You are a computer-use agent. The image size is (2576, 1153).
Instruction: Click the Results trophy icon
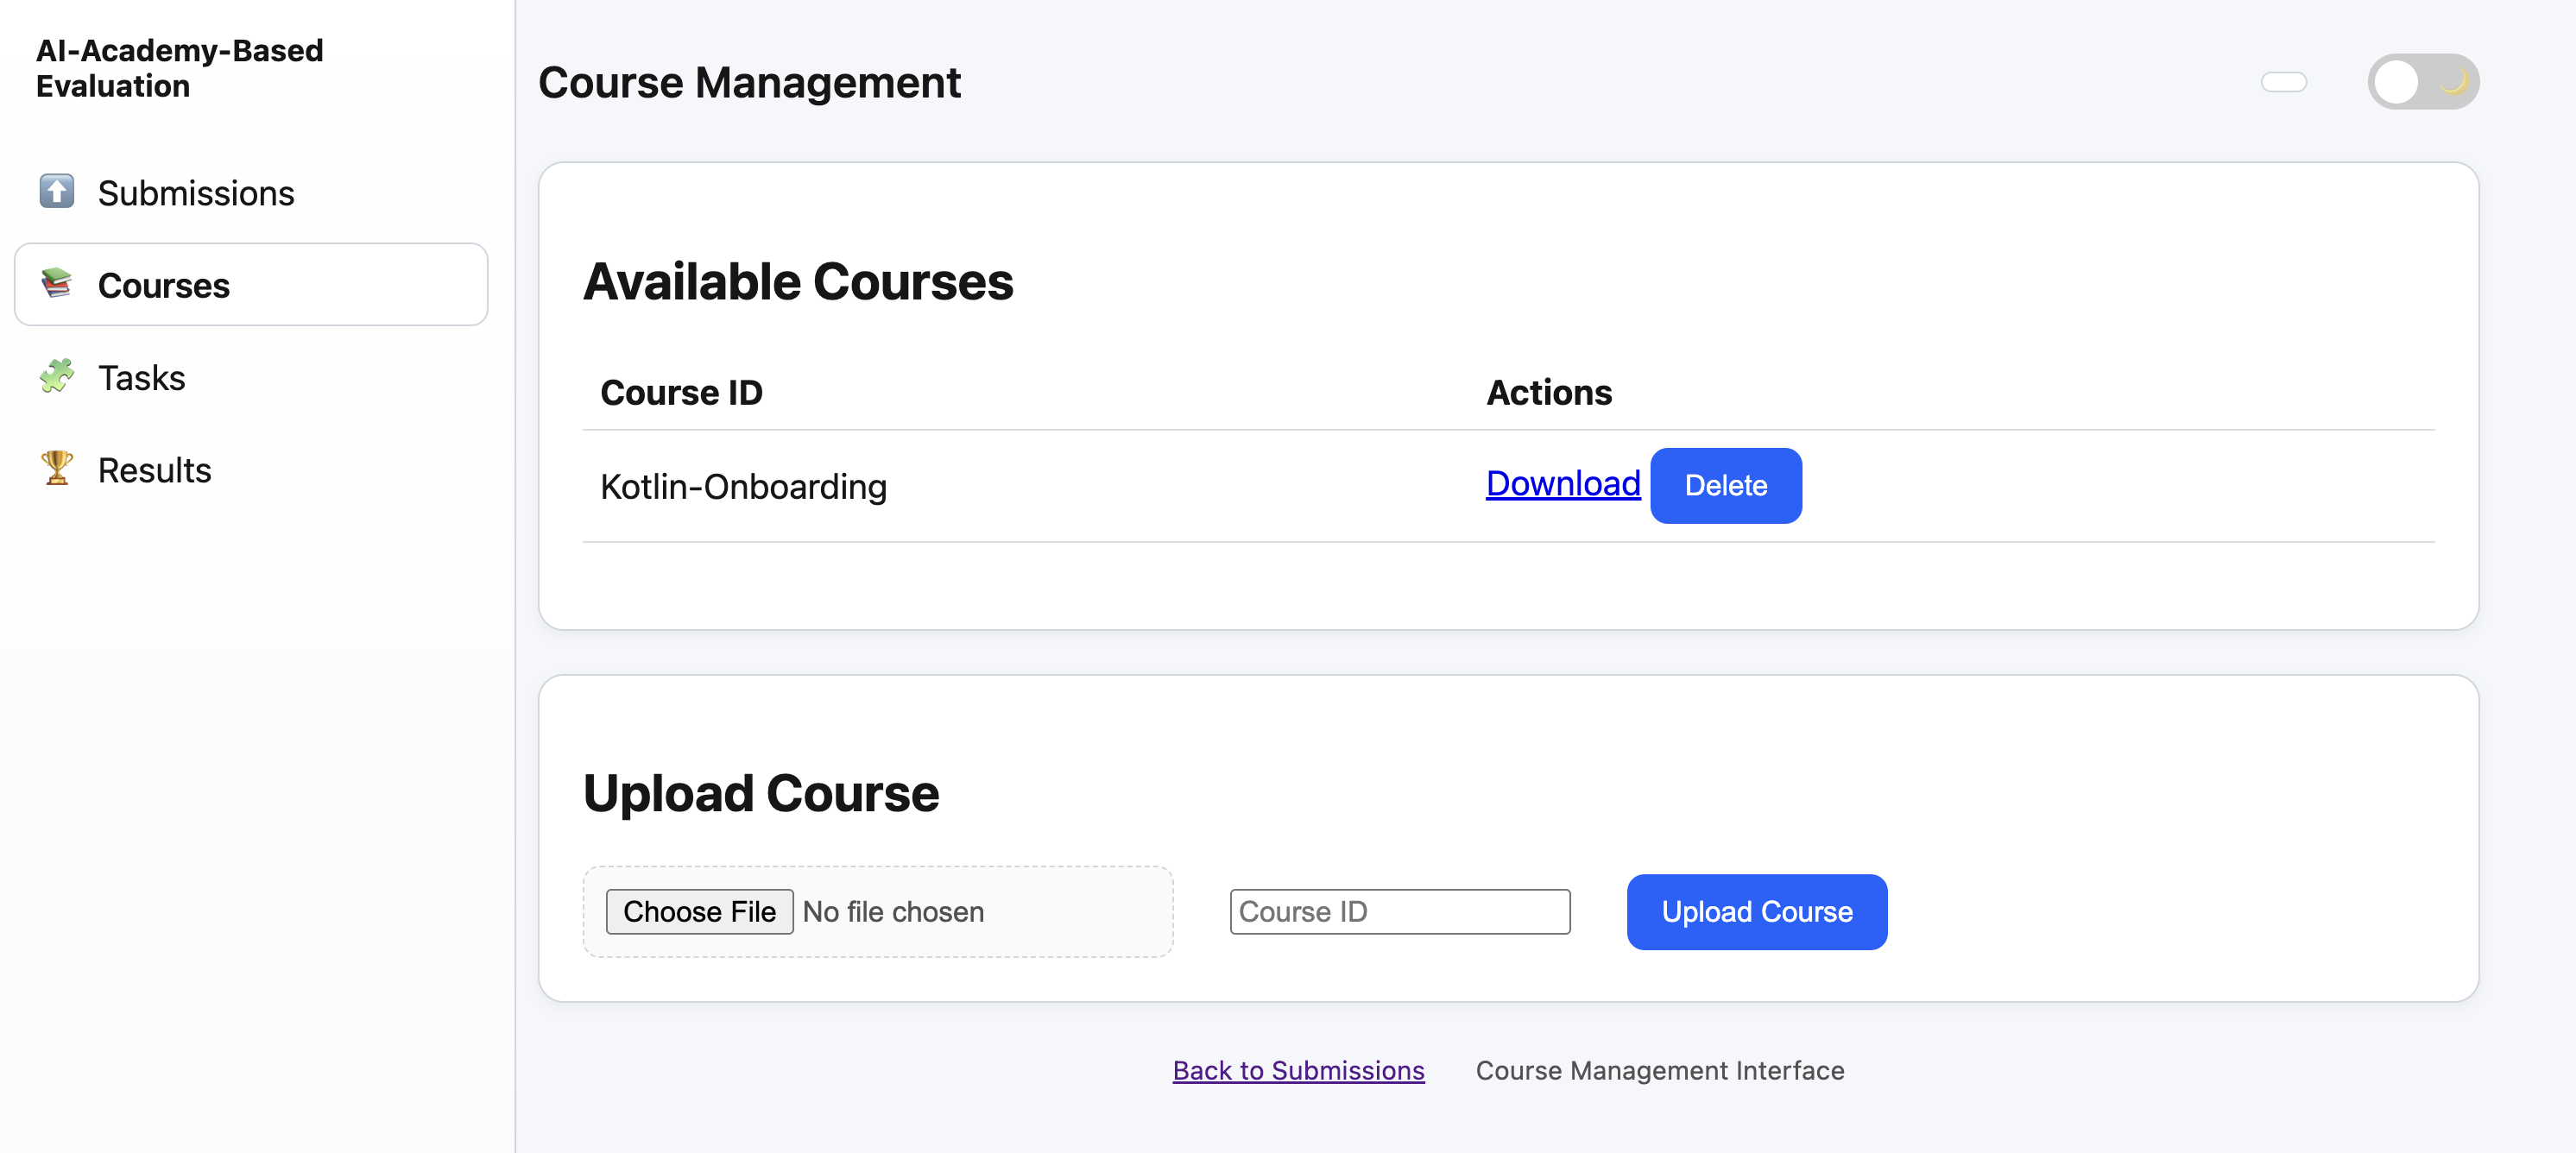[x=57, y=468]
